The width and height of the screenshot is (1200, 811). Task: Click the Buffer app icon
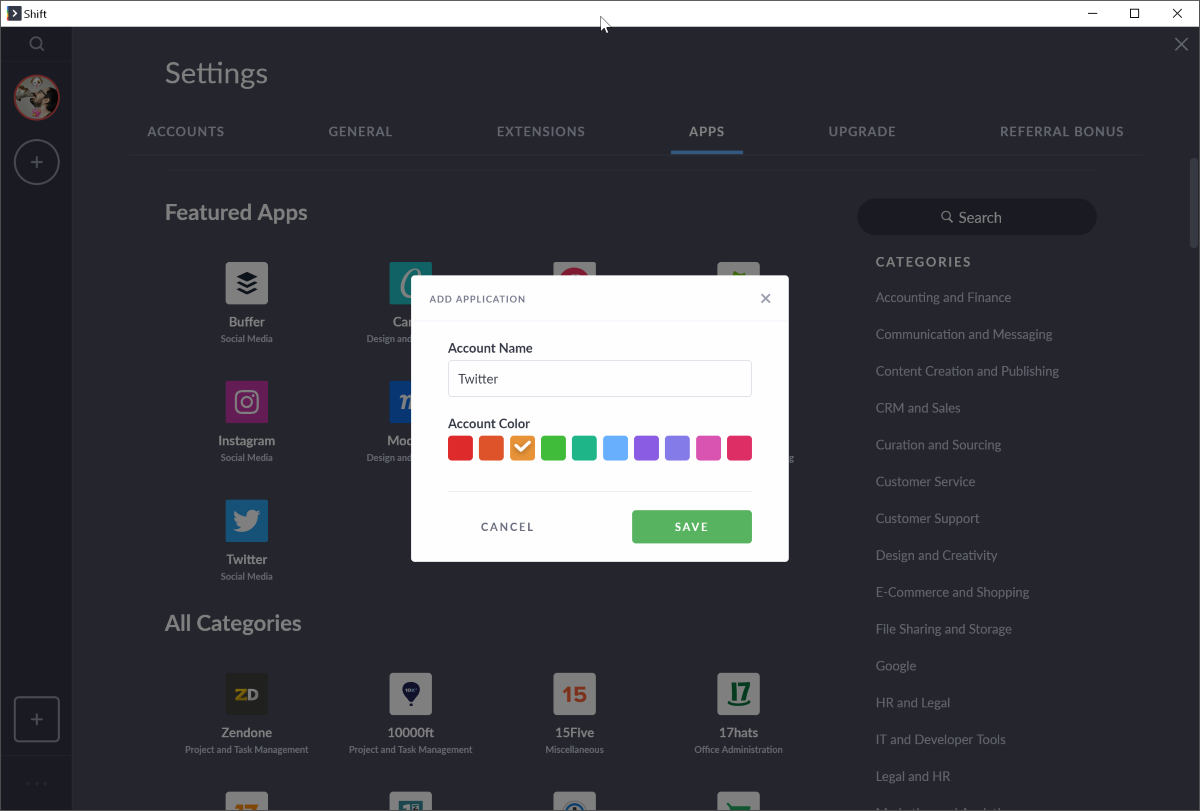point(246,283)
